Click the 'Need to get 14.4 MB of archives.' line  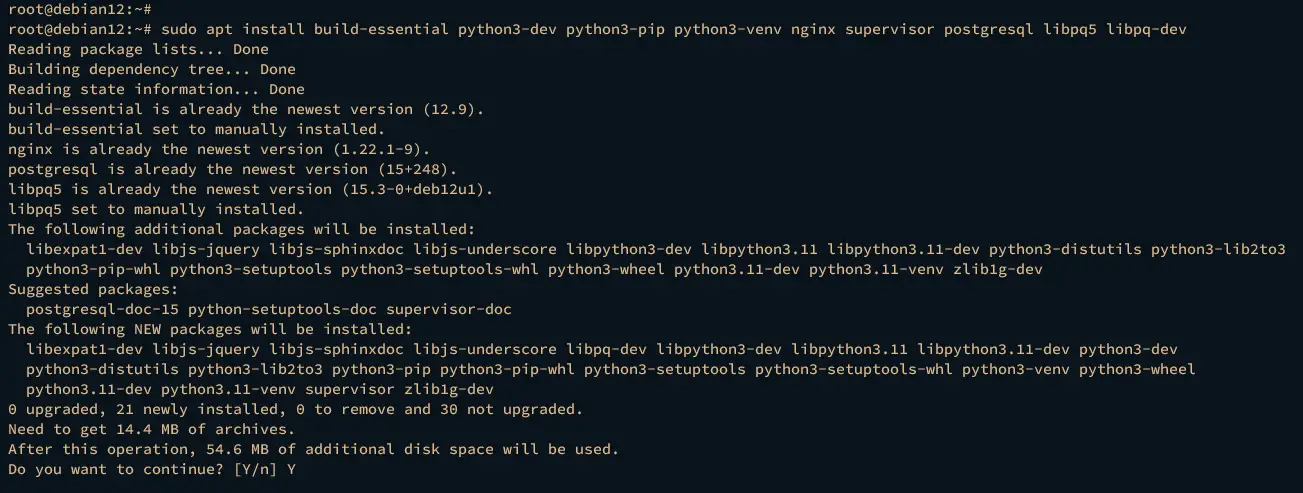coord(152,429)
